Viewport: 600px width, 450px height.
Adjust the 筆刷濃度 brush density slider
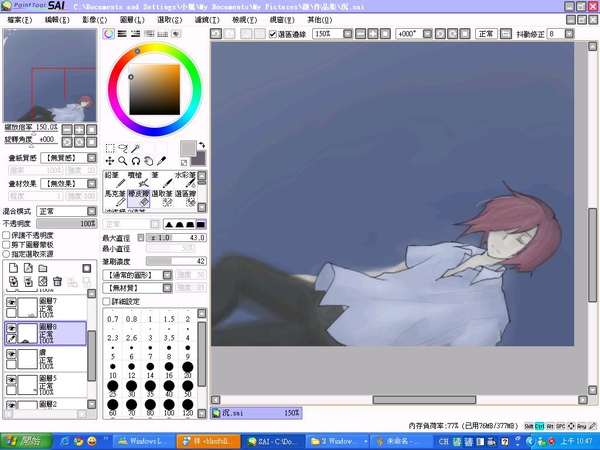point(176,261)
